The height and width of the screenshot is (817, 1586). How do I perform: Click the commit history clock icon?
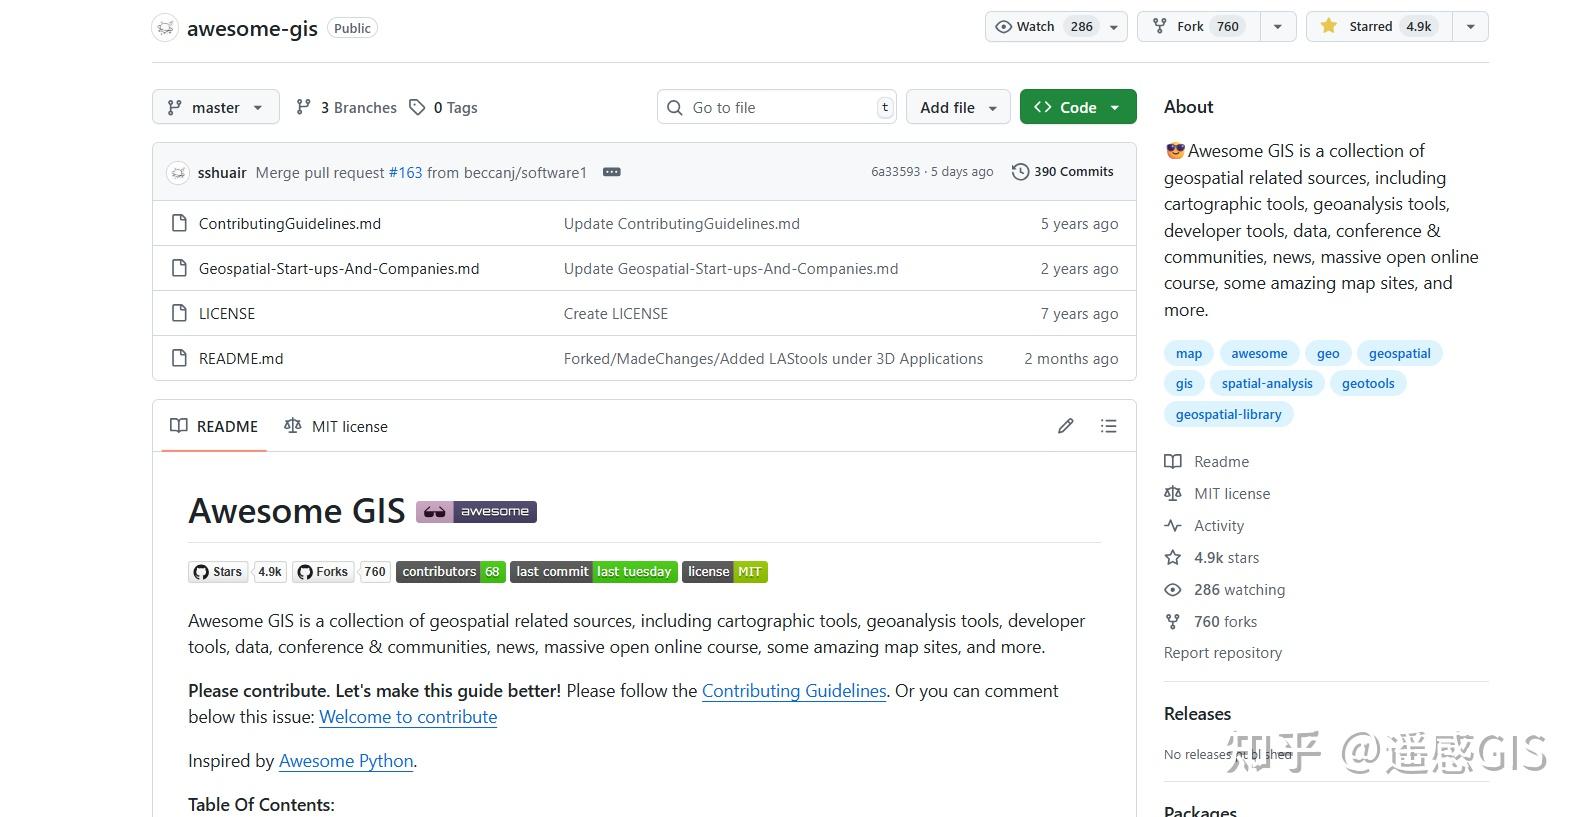[1020, 172]
